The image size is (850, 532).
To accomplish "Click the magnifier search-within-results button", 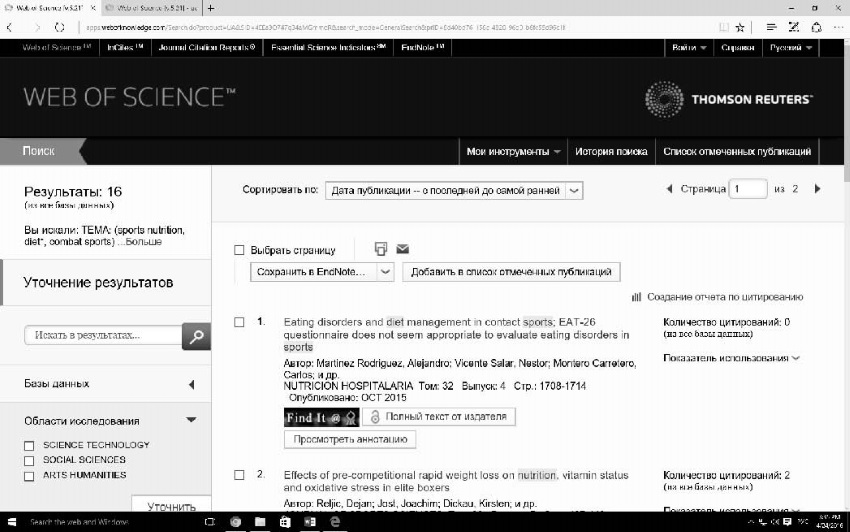I will coord(196,336).
